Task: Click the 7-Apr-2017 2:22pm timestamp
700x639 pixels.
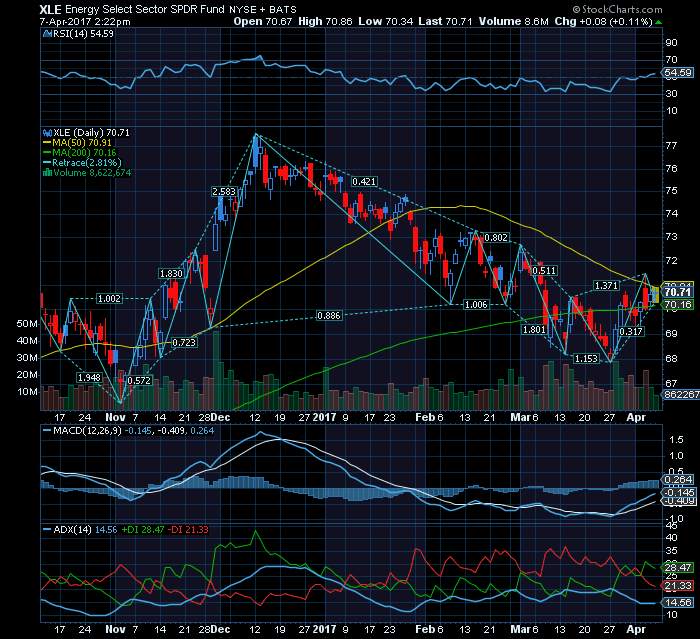Action: [85, 22]
